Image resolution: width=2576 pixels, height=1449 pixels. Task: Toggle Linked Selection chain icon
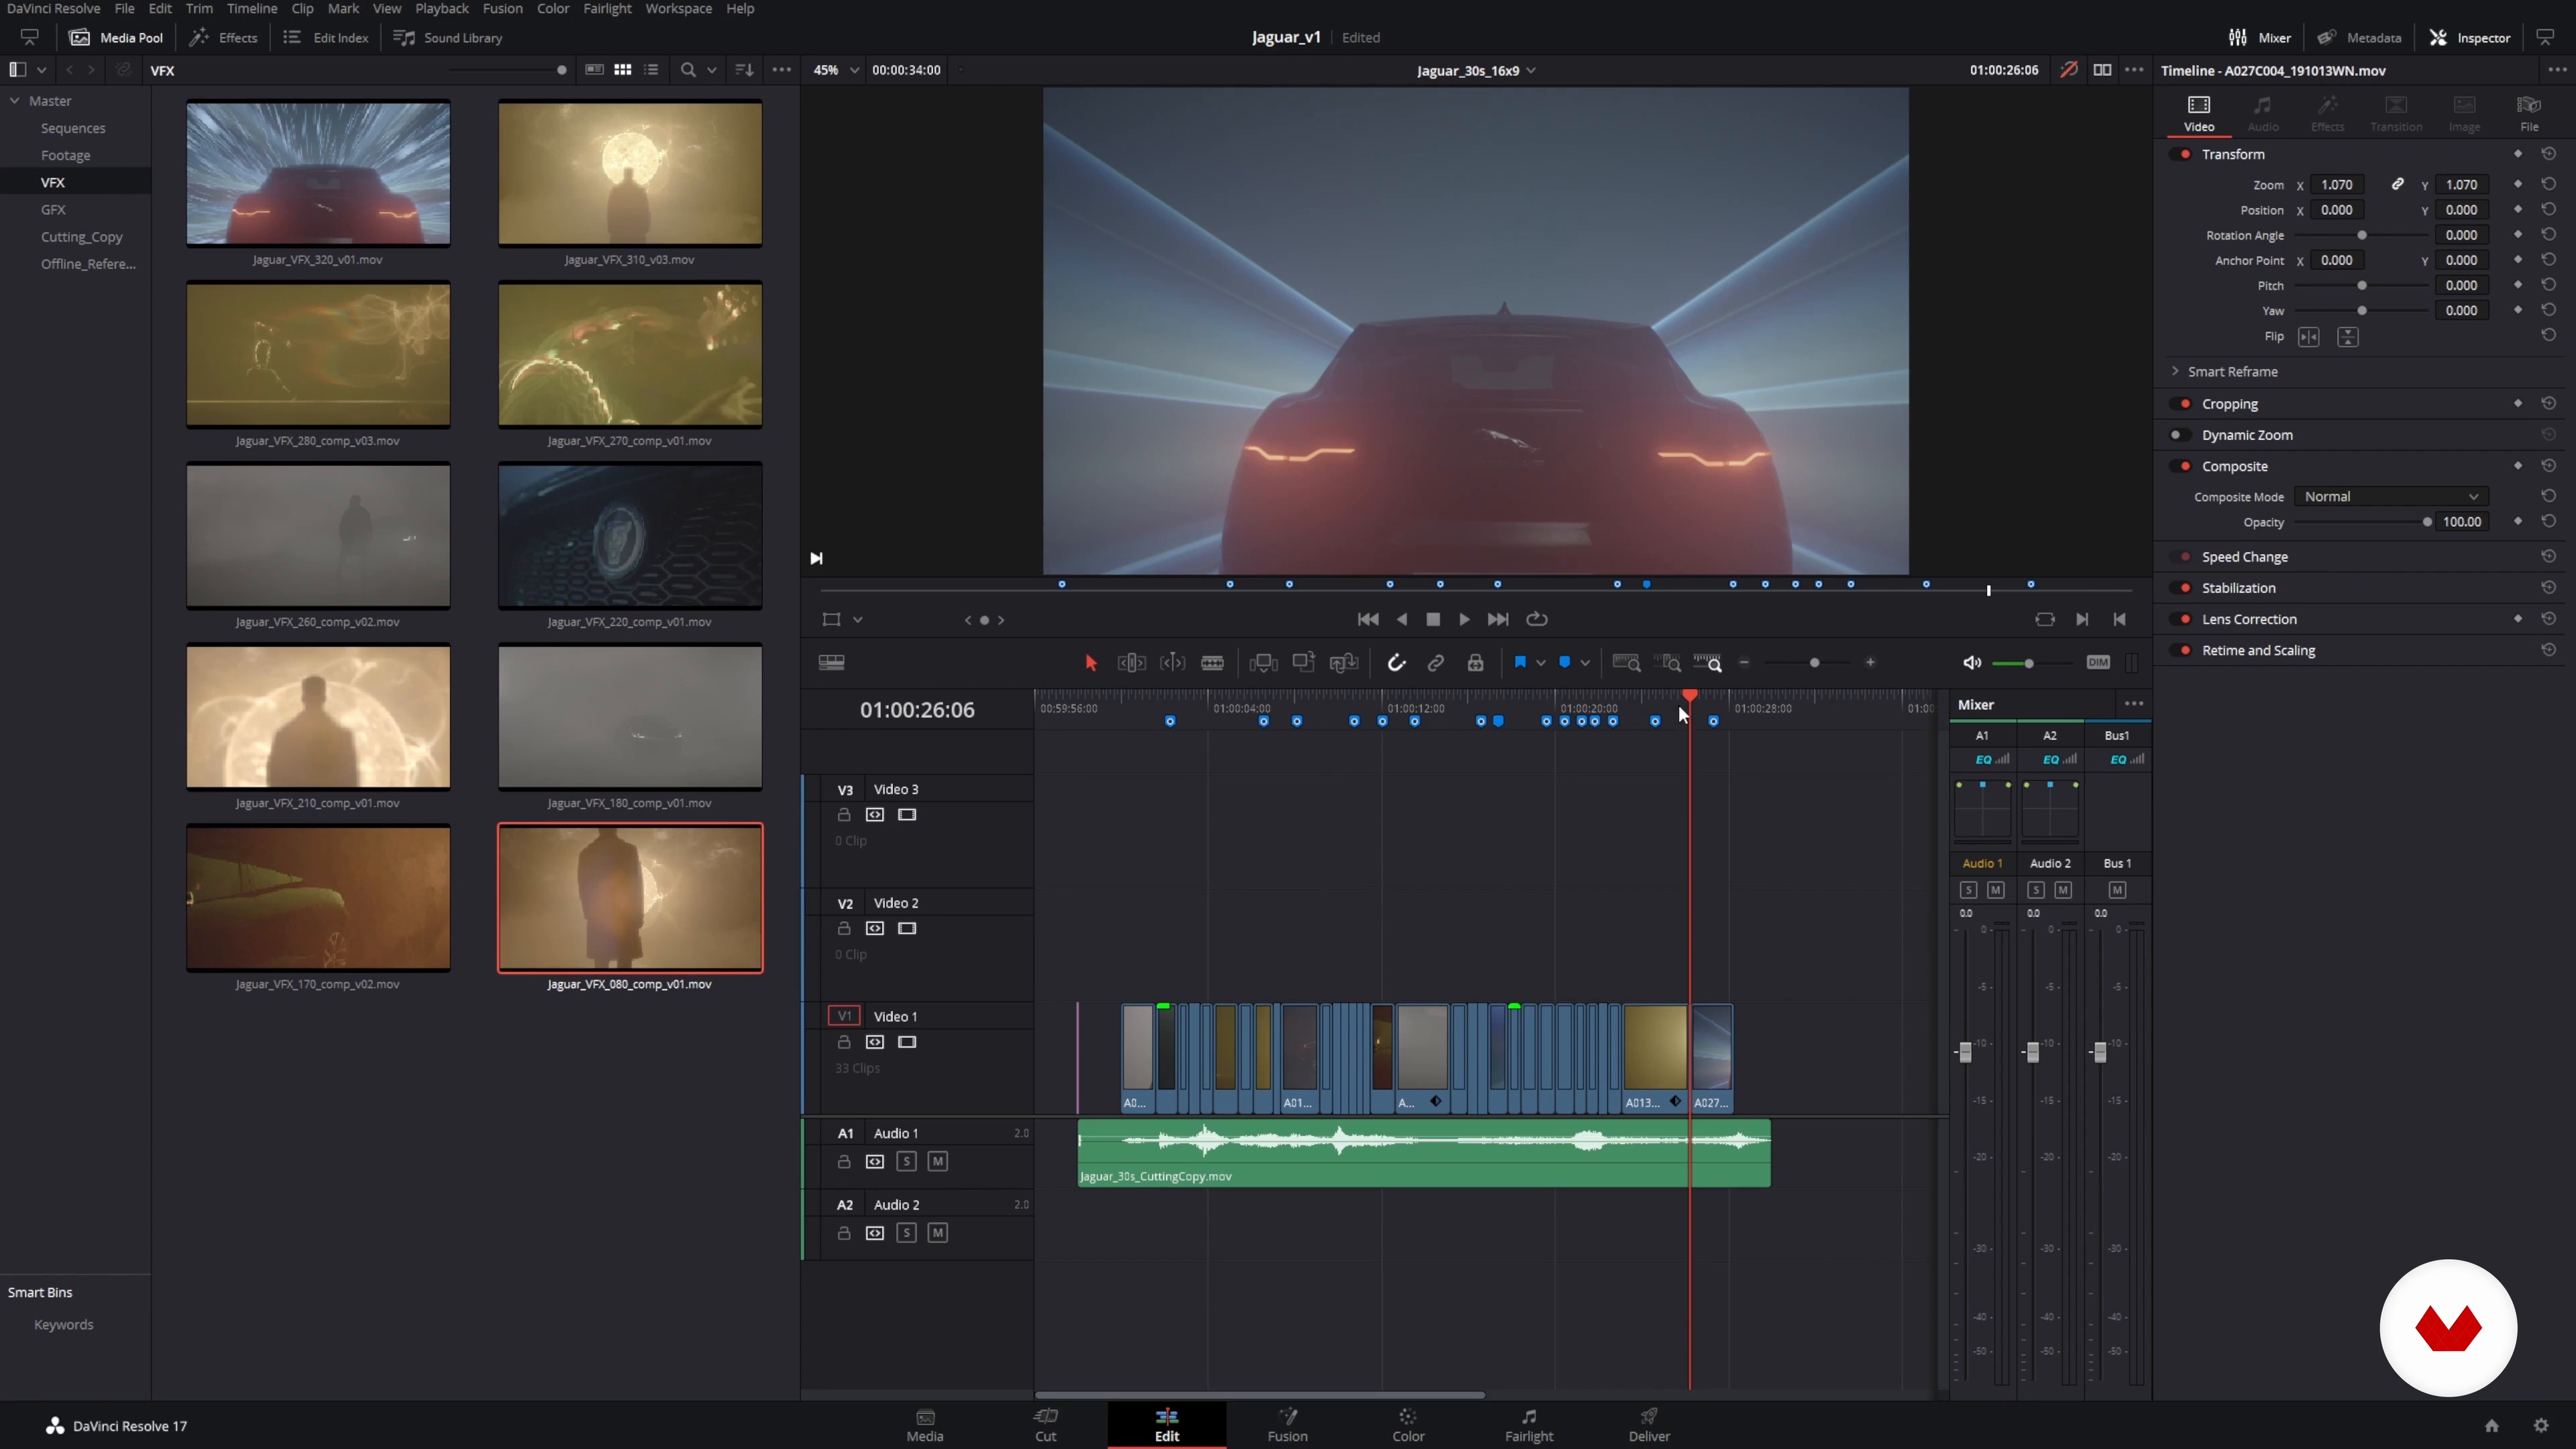click(x=1435, y=663)
